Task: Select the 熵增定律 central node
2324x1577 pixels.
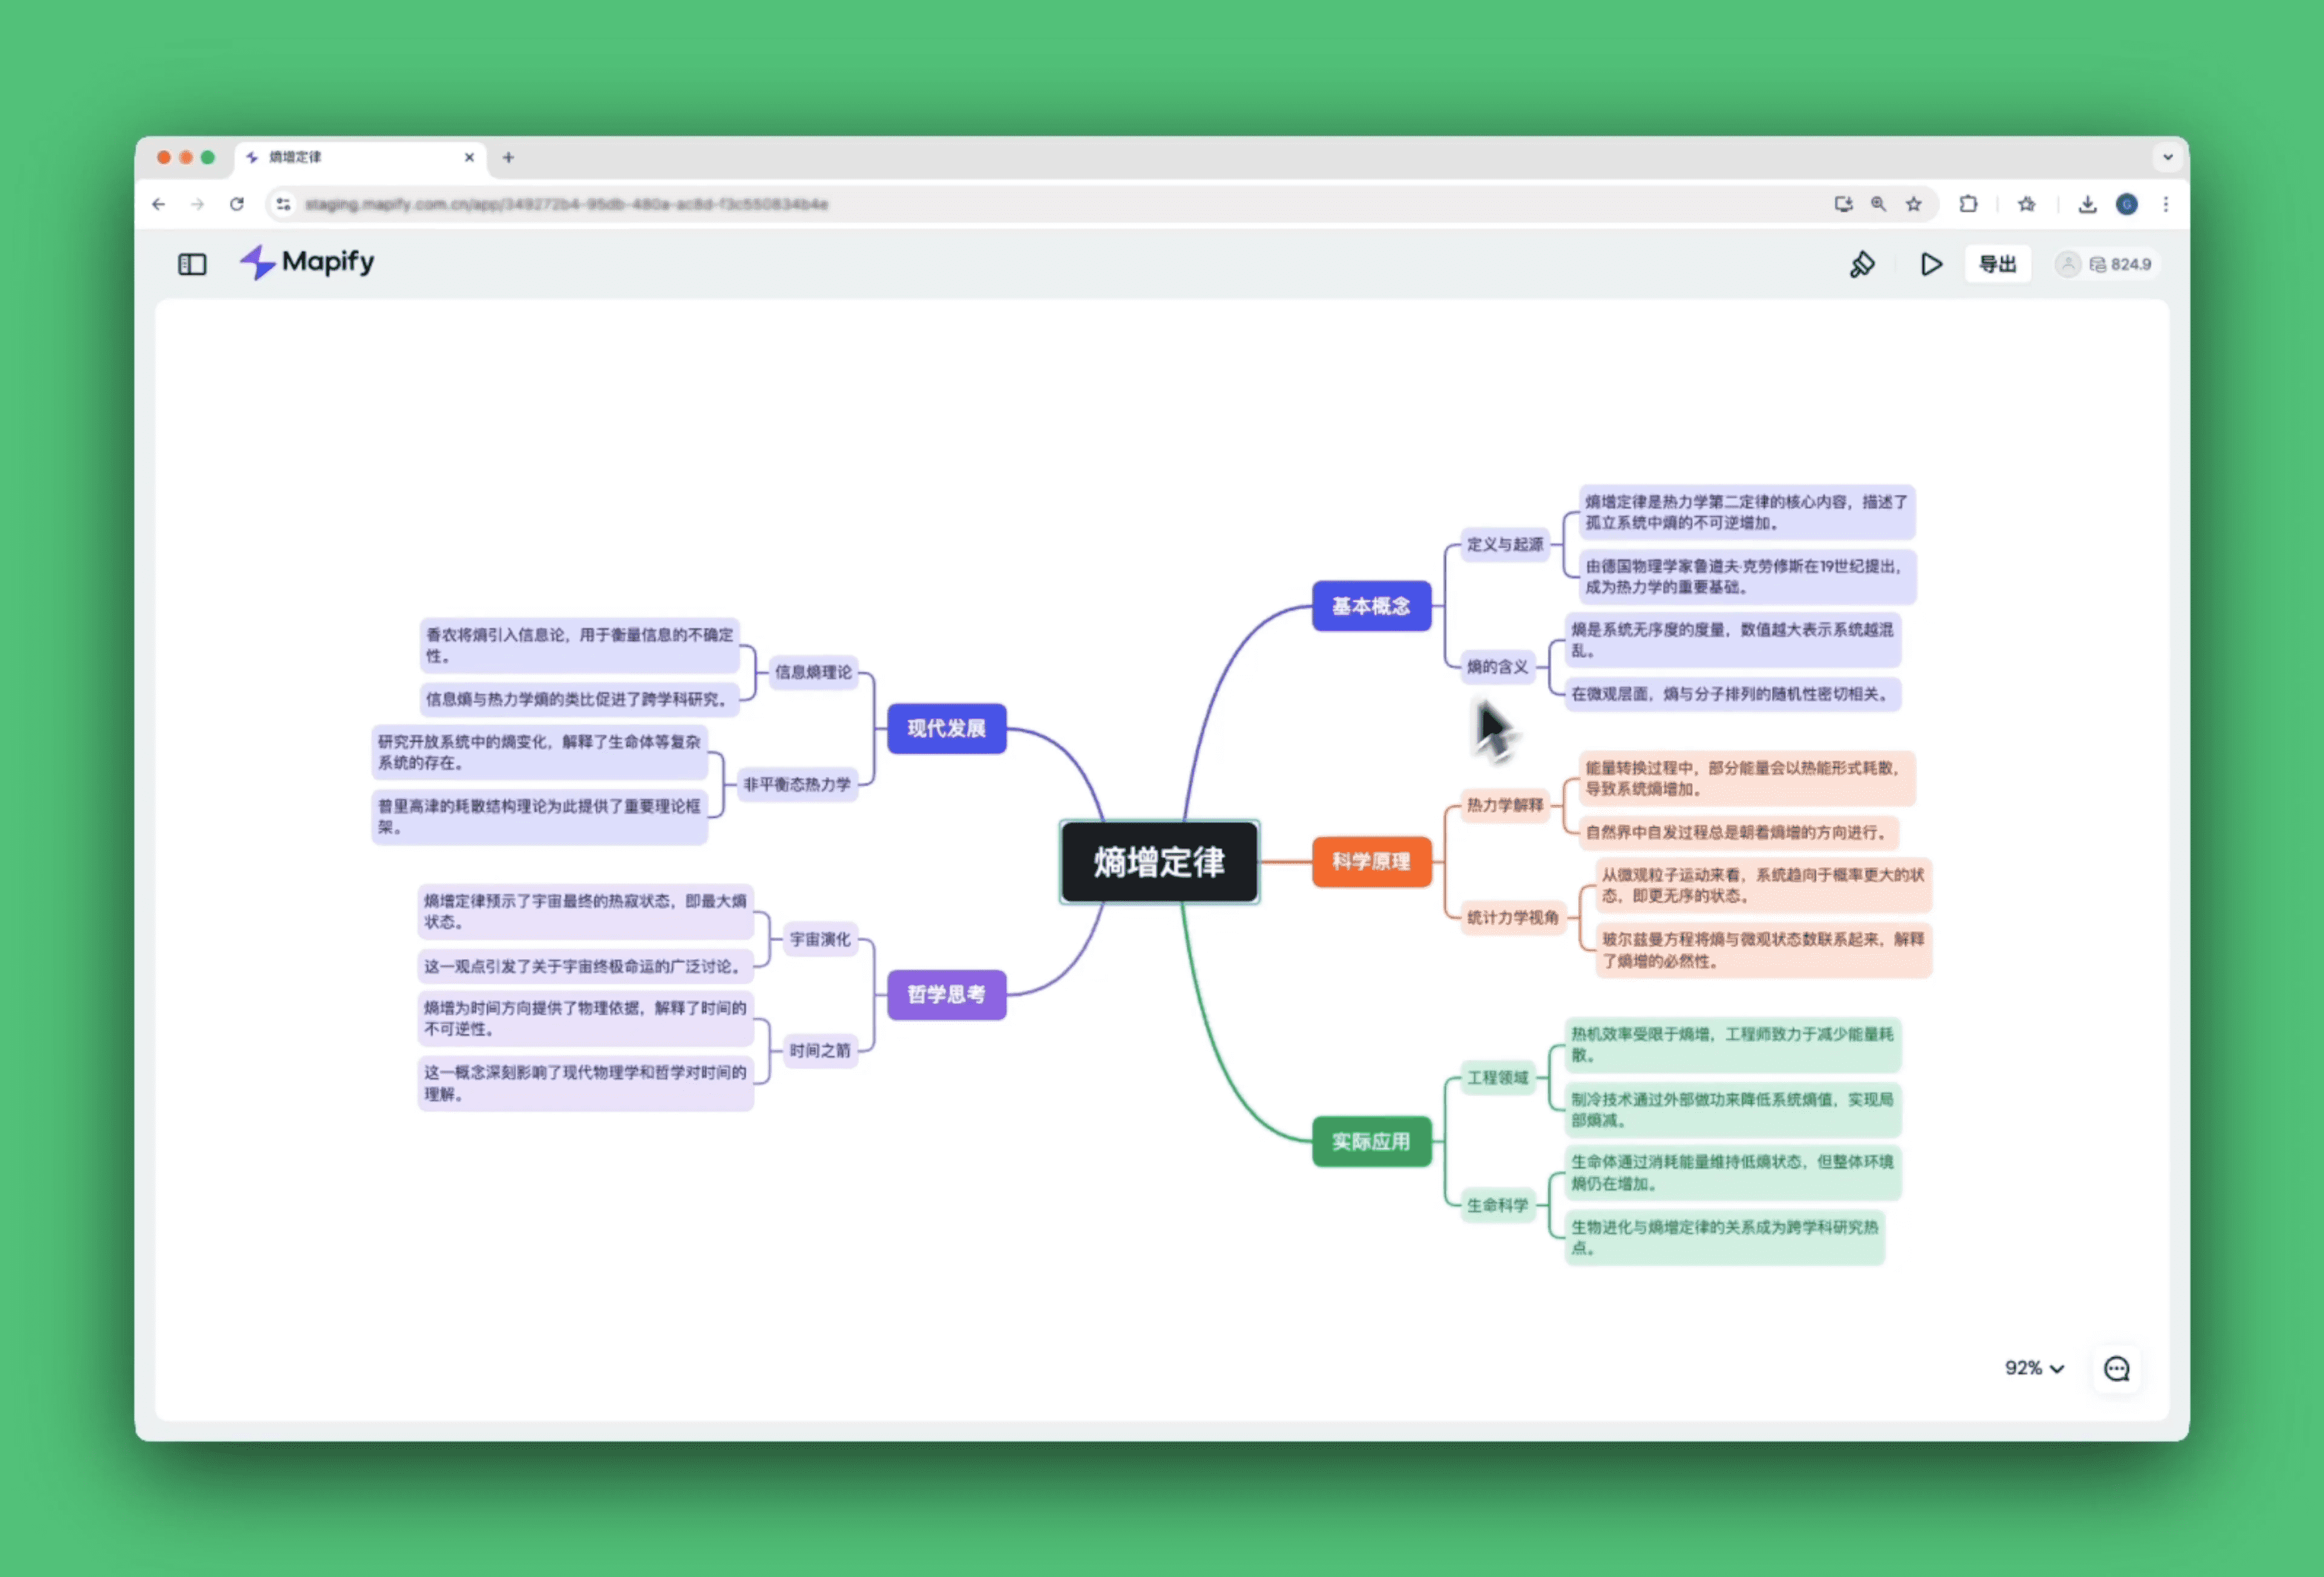Action: (x=1159, y=862)
